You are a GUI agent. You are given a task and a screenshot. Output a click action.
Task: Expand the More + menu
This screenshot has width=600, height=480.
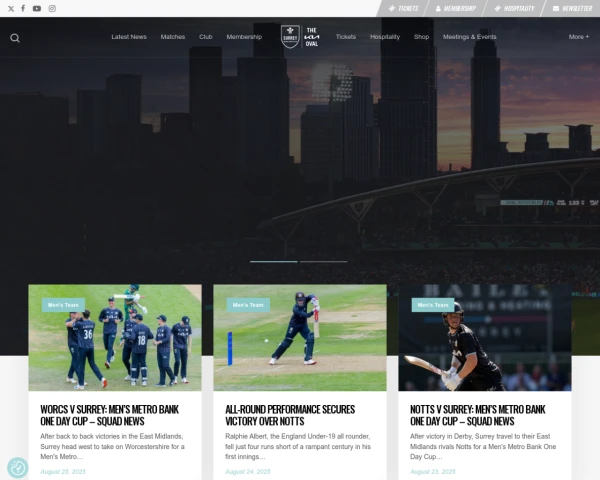pyautogui.click(x=579, y=37)
